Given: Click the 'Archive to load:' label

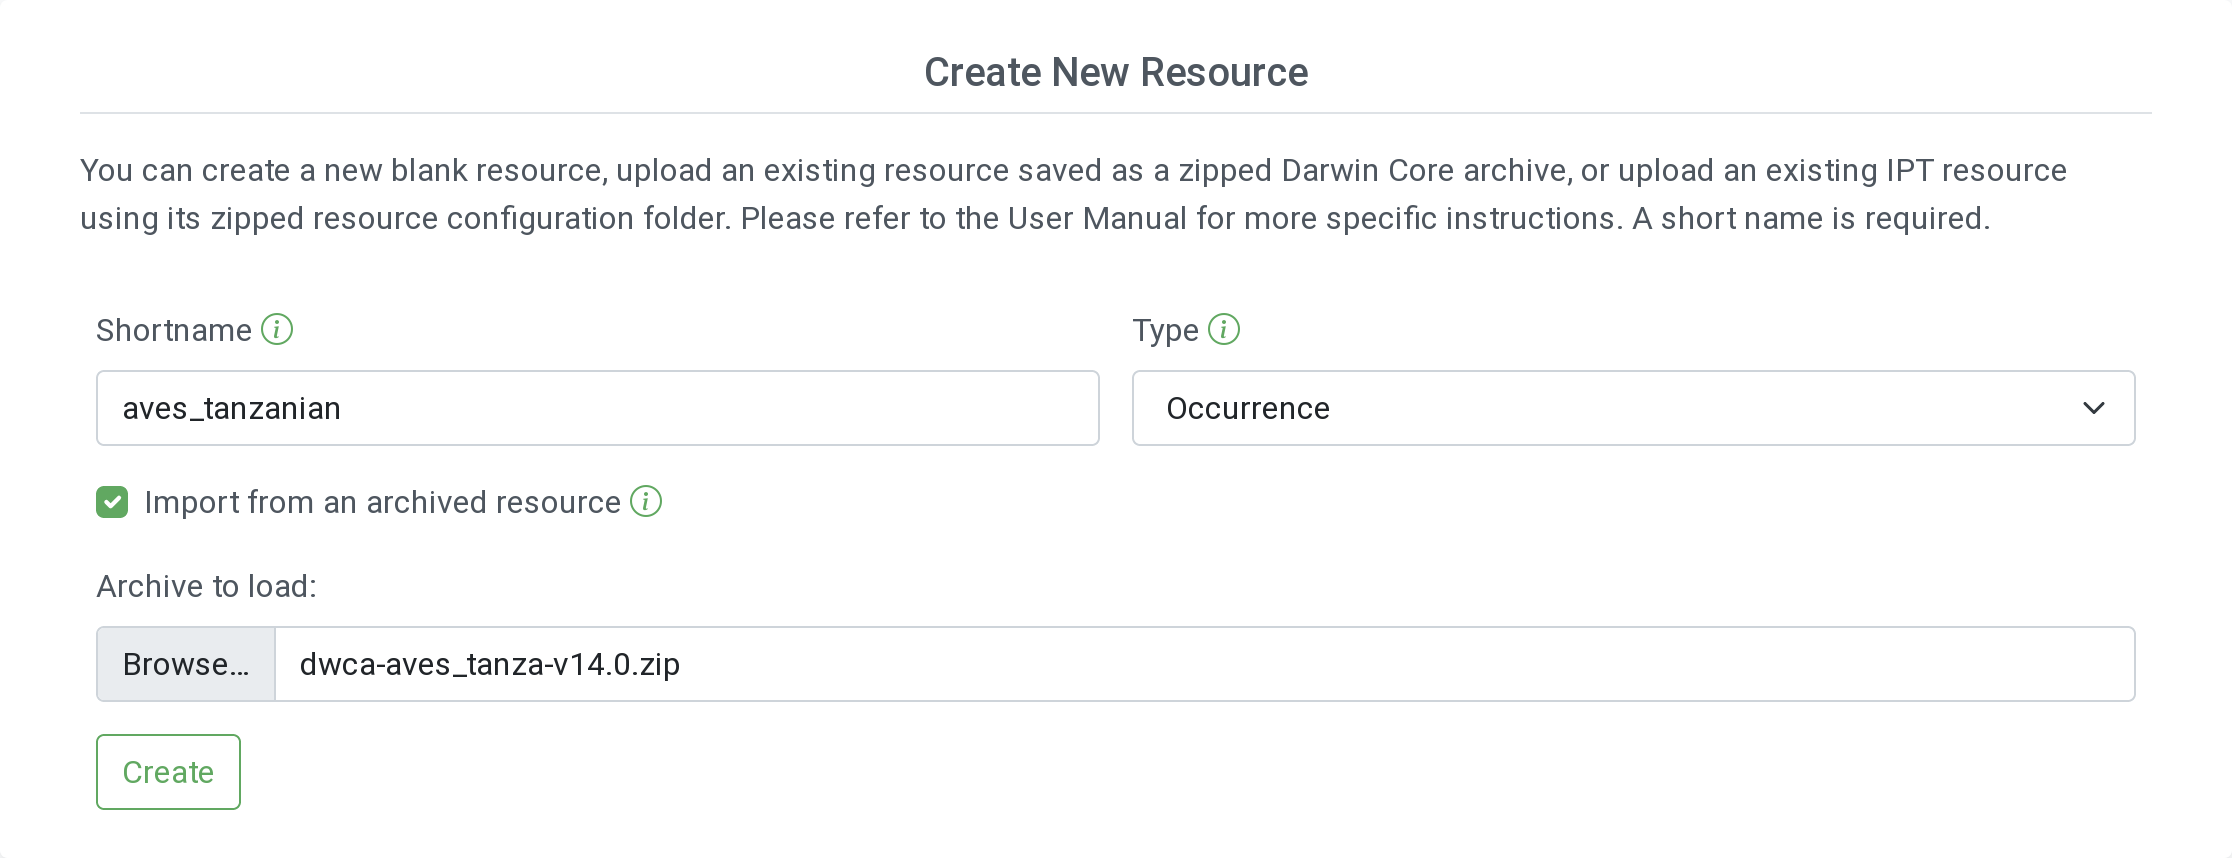Looking at the screenshot, I should click(x=206, y=586).
